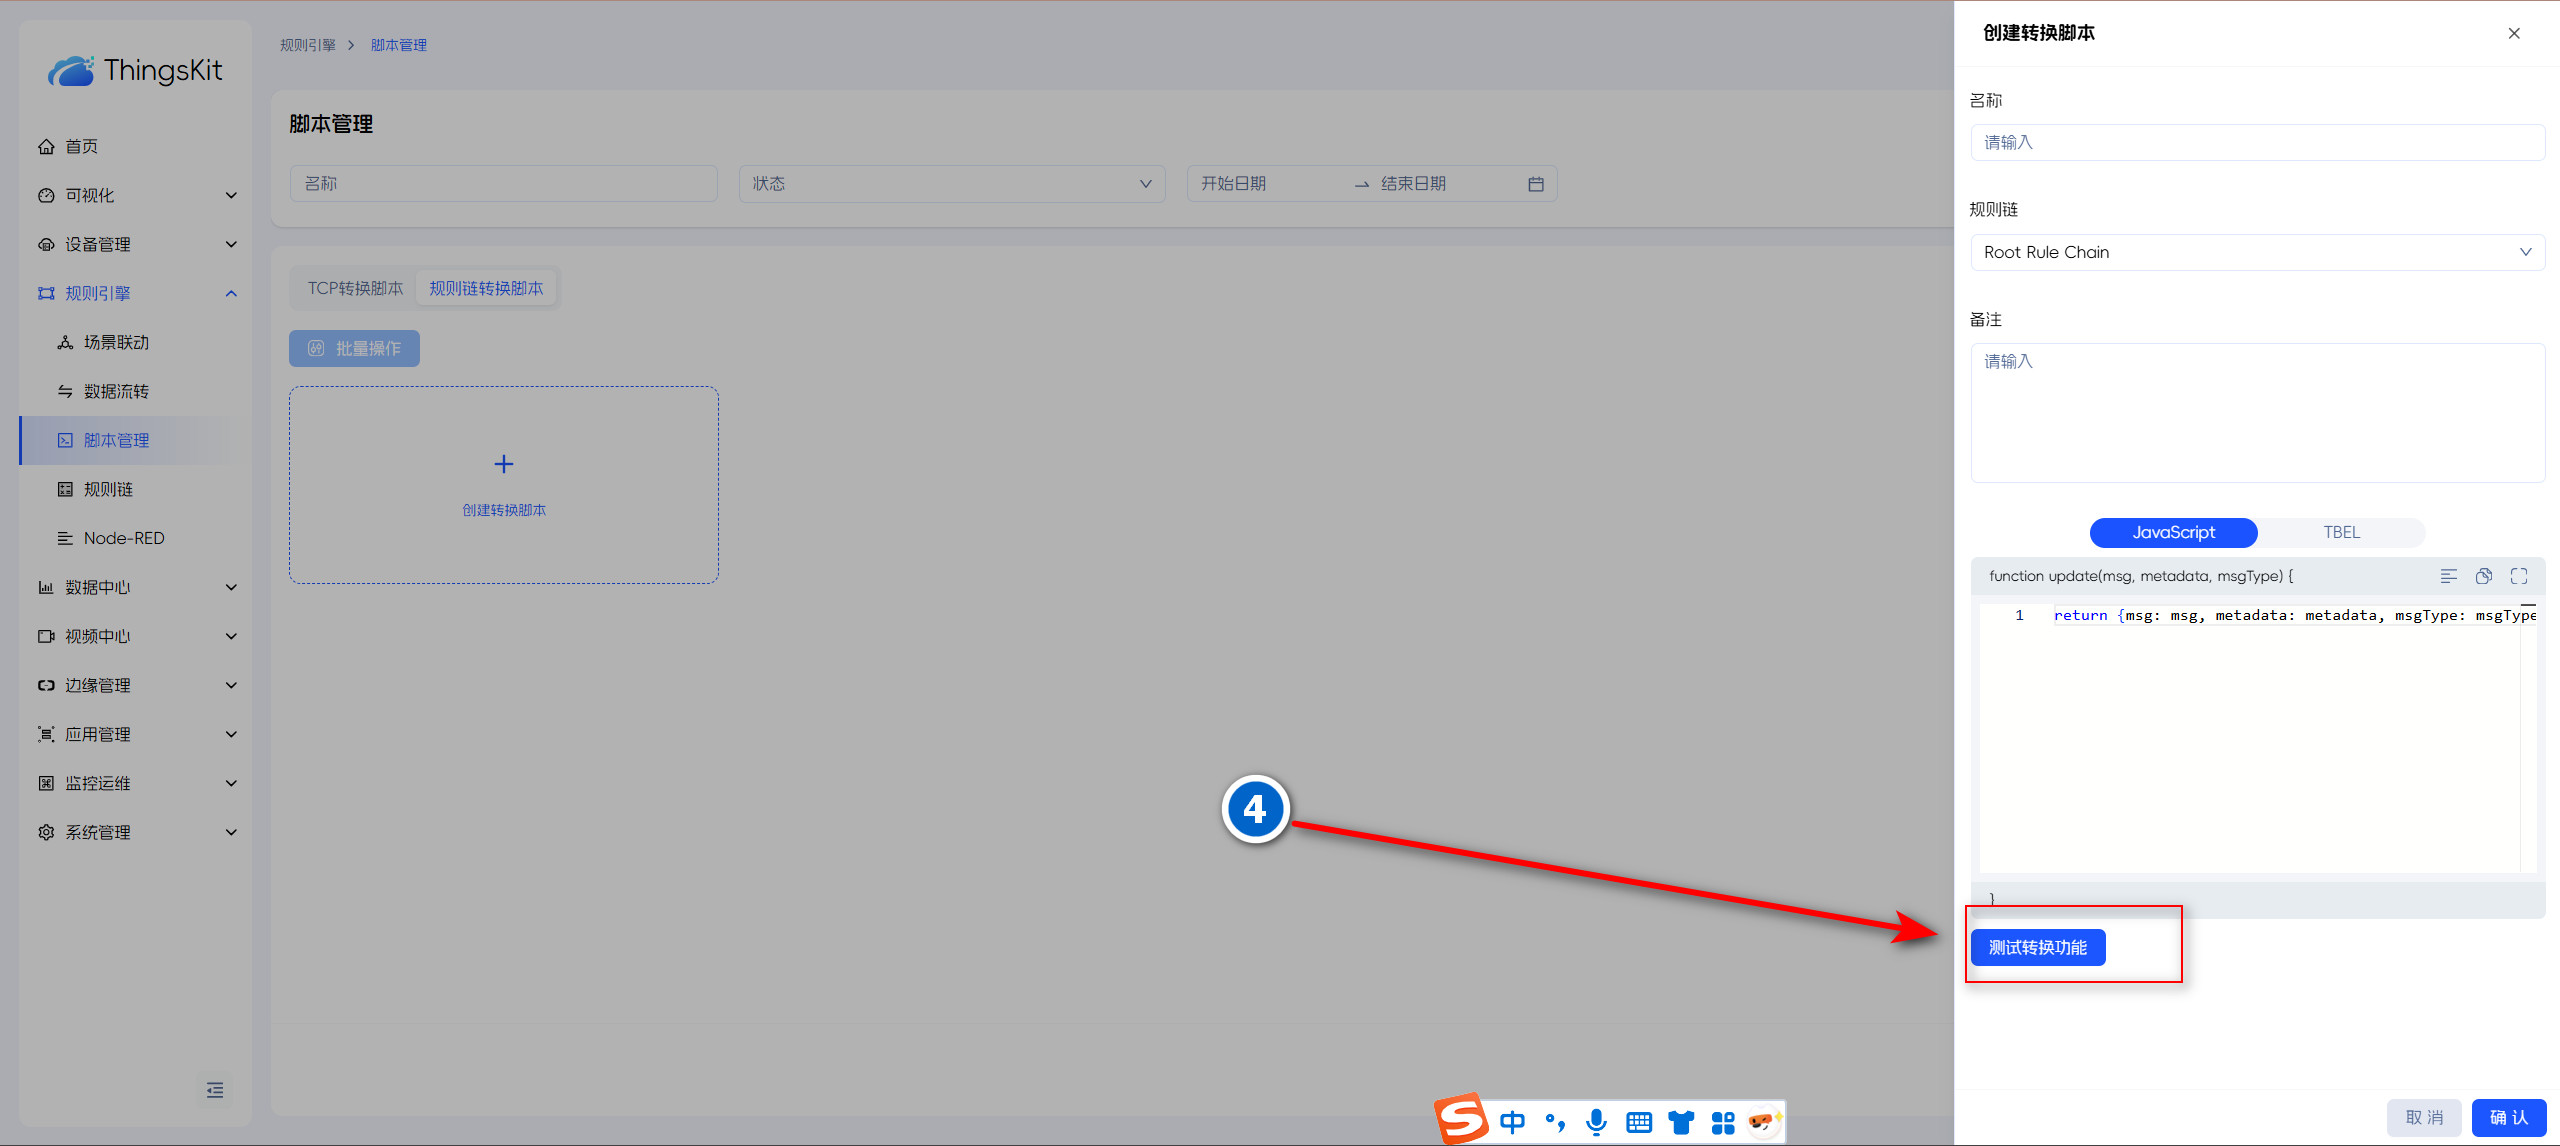This screenshot has height=1146, width=2560.
Task: Click the calendar icon in the date range field
Action: (1536, 184)
